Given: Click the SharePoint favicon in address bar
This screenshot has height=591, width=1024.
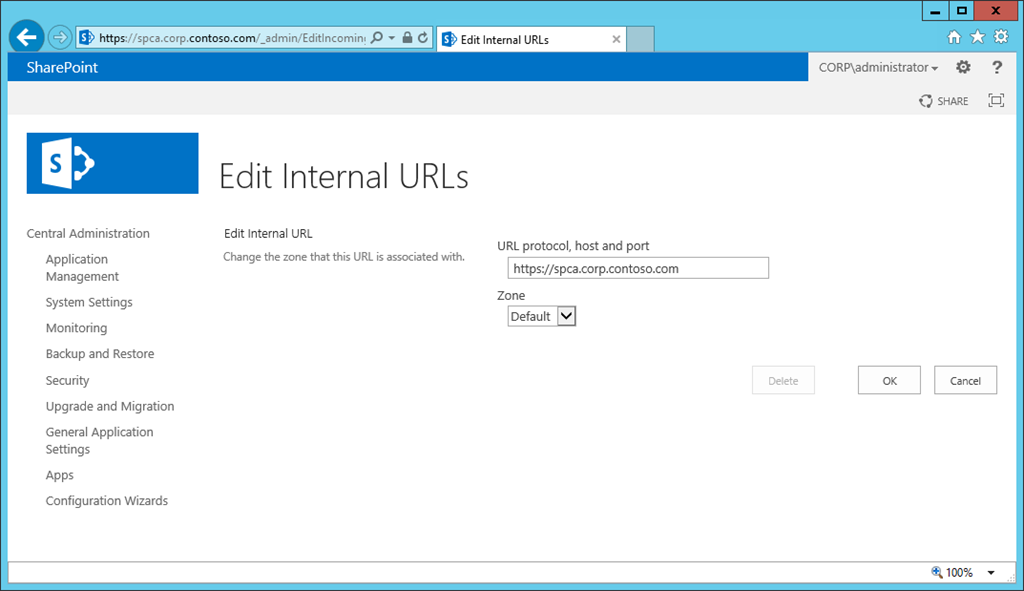Looking at the screenshot, I should click(87, 38).
